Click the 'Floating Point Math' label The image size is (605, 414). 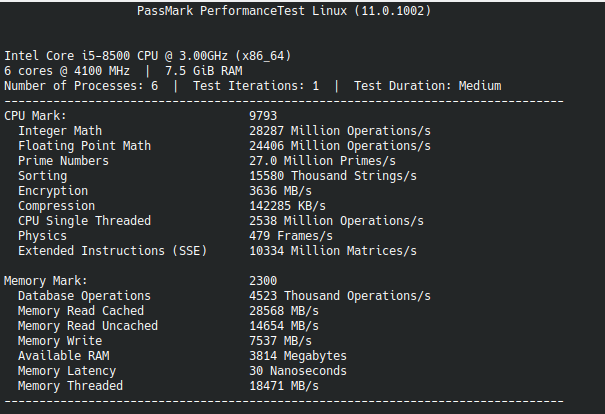tap(84, 146)
